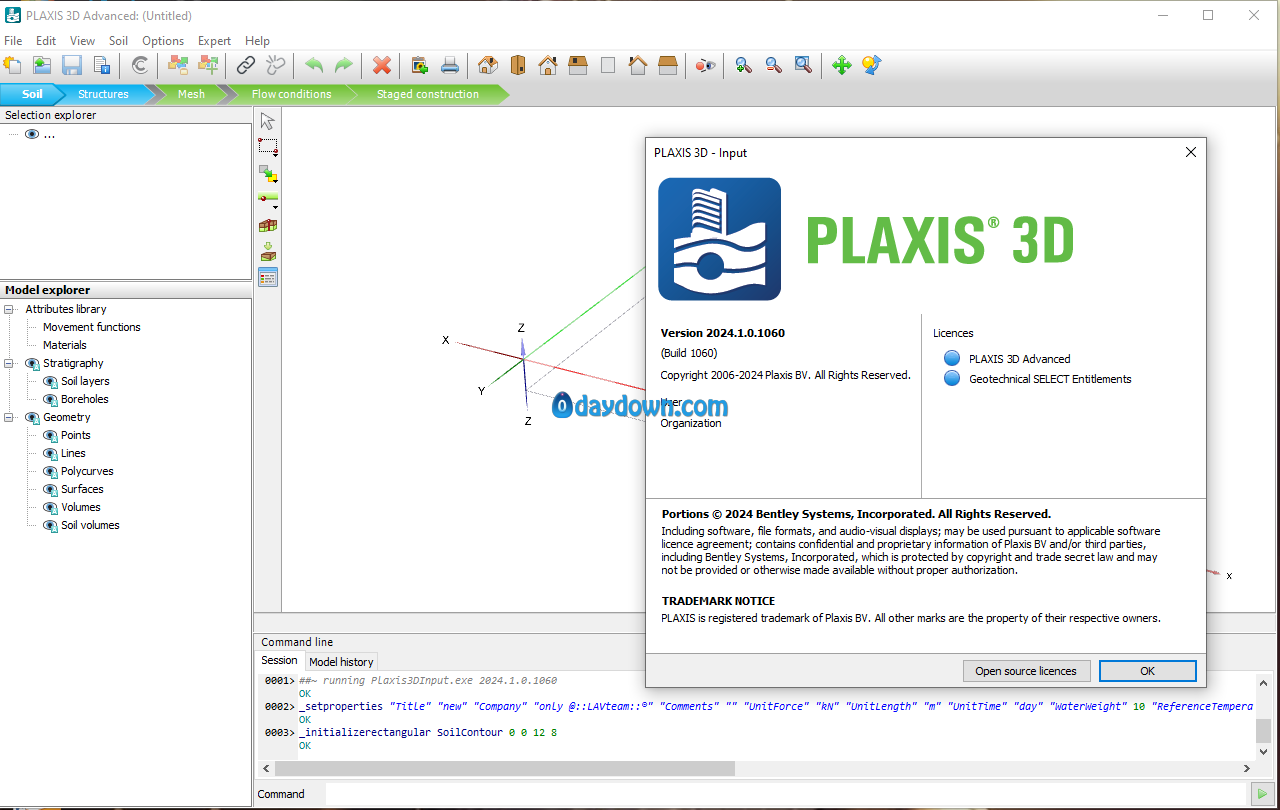1280x810 pixels.
Task: Click the move object tool icon
Action: click(267, 174)
